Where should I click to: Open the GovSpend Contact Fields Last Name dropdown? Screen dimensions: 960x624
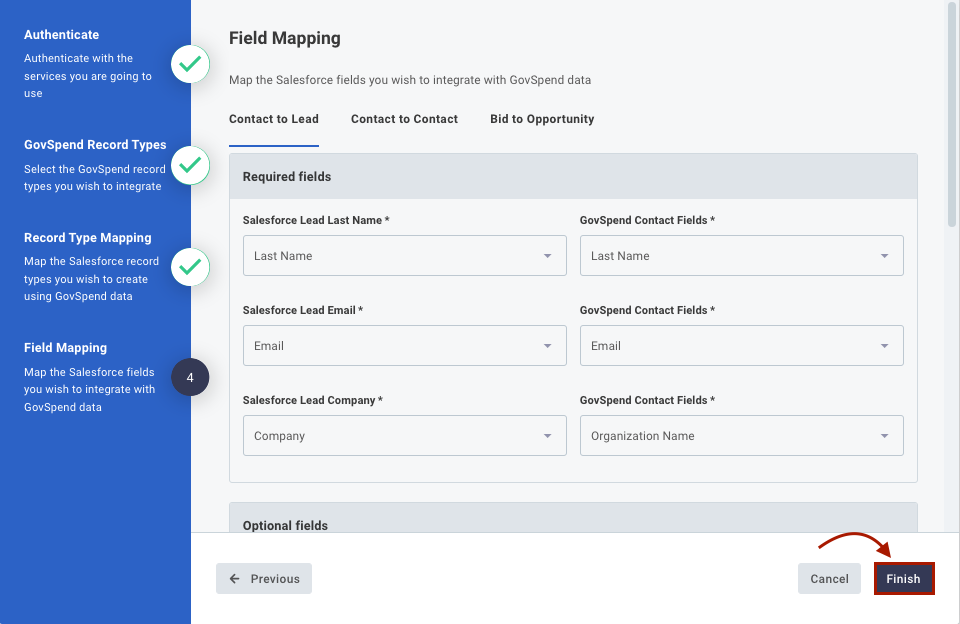click(741, 255)
